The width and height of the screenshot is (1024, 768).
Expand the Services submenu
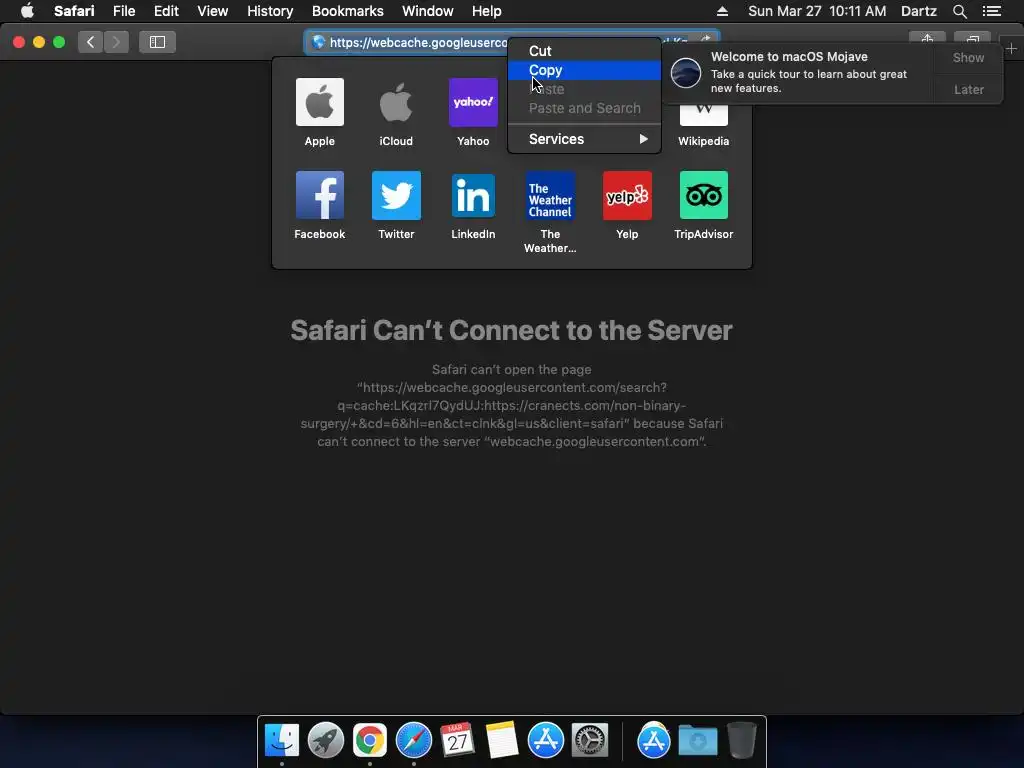click(x=584, y=139)
